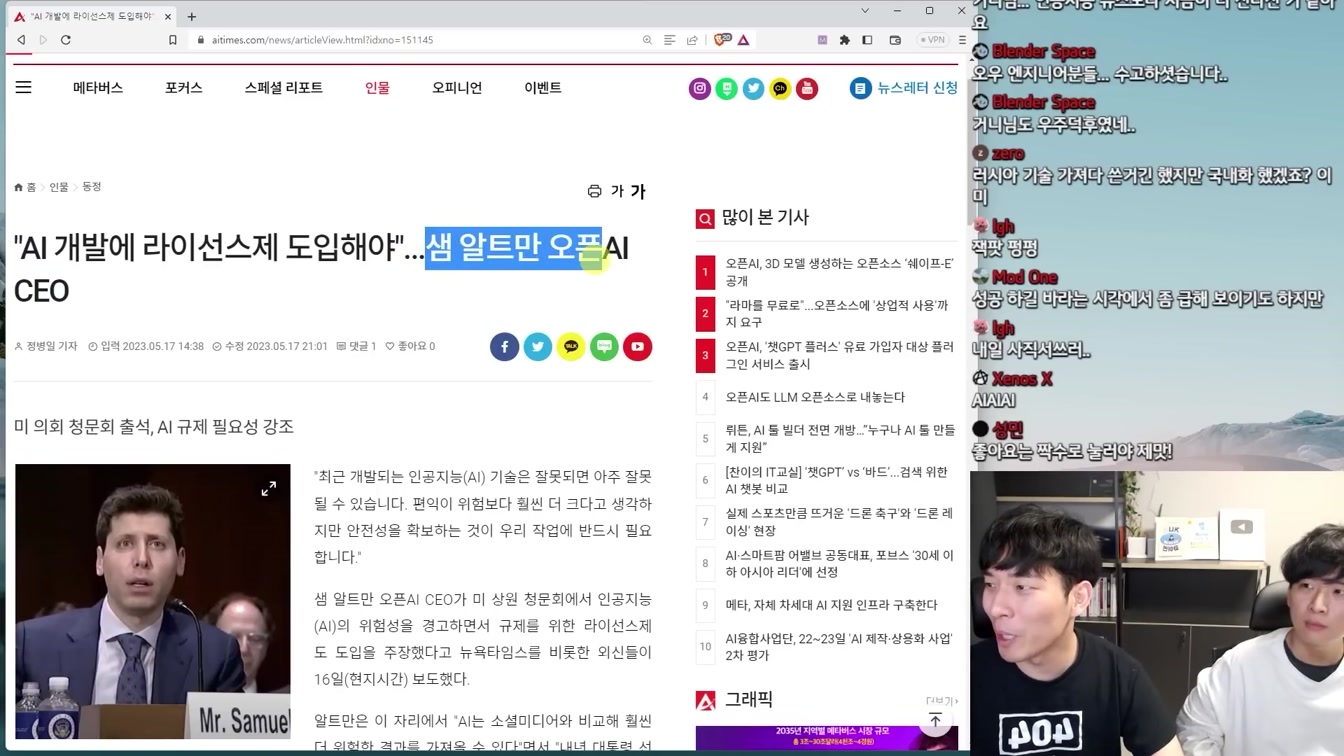Open the extensions puzzle icon
The image size is (1344, 756).
(x=844, y=40)
